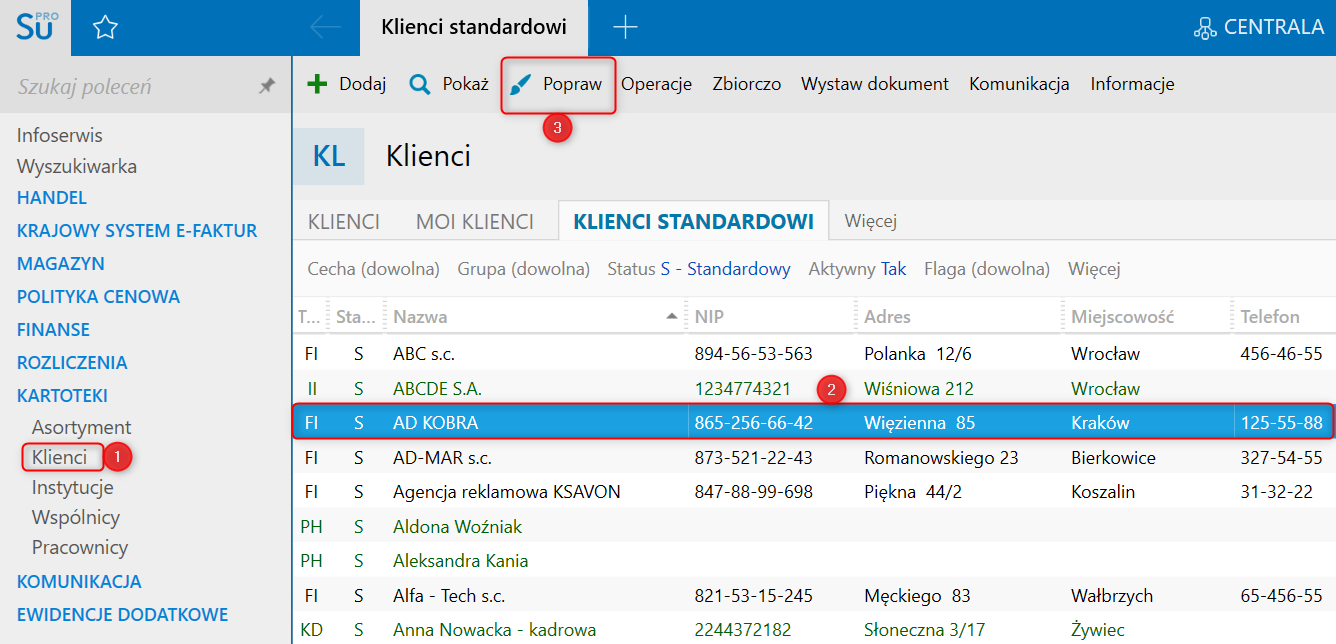The width and height of the screenshot is (1336, 644).
Task: Expand KRAJOWY SYSTEM E-FAKTUR section
Action: coord(137,231)
